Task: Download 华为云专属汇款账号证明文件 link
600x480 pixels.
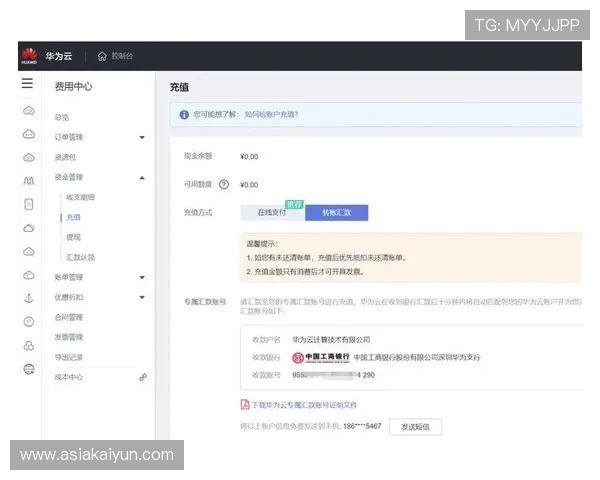Action: (304, 405)
